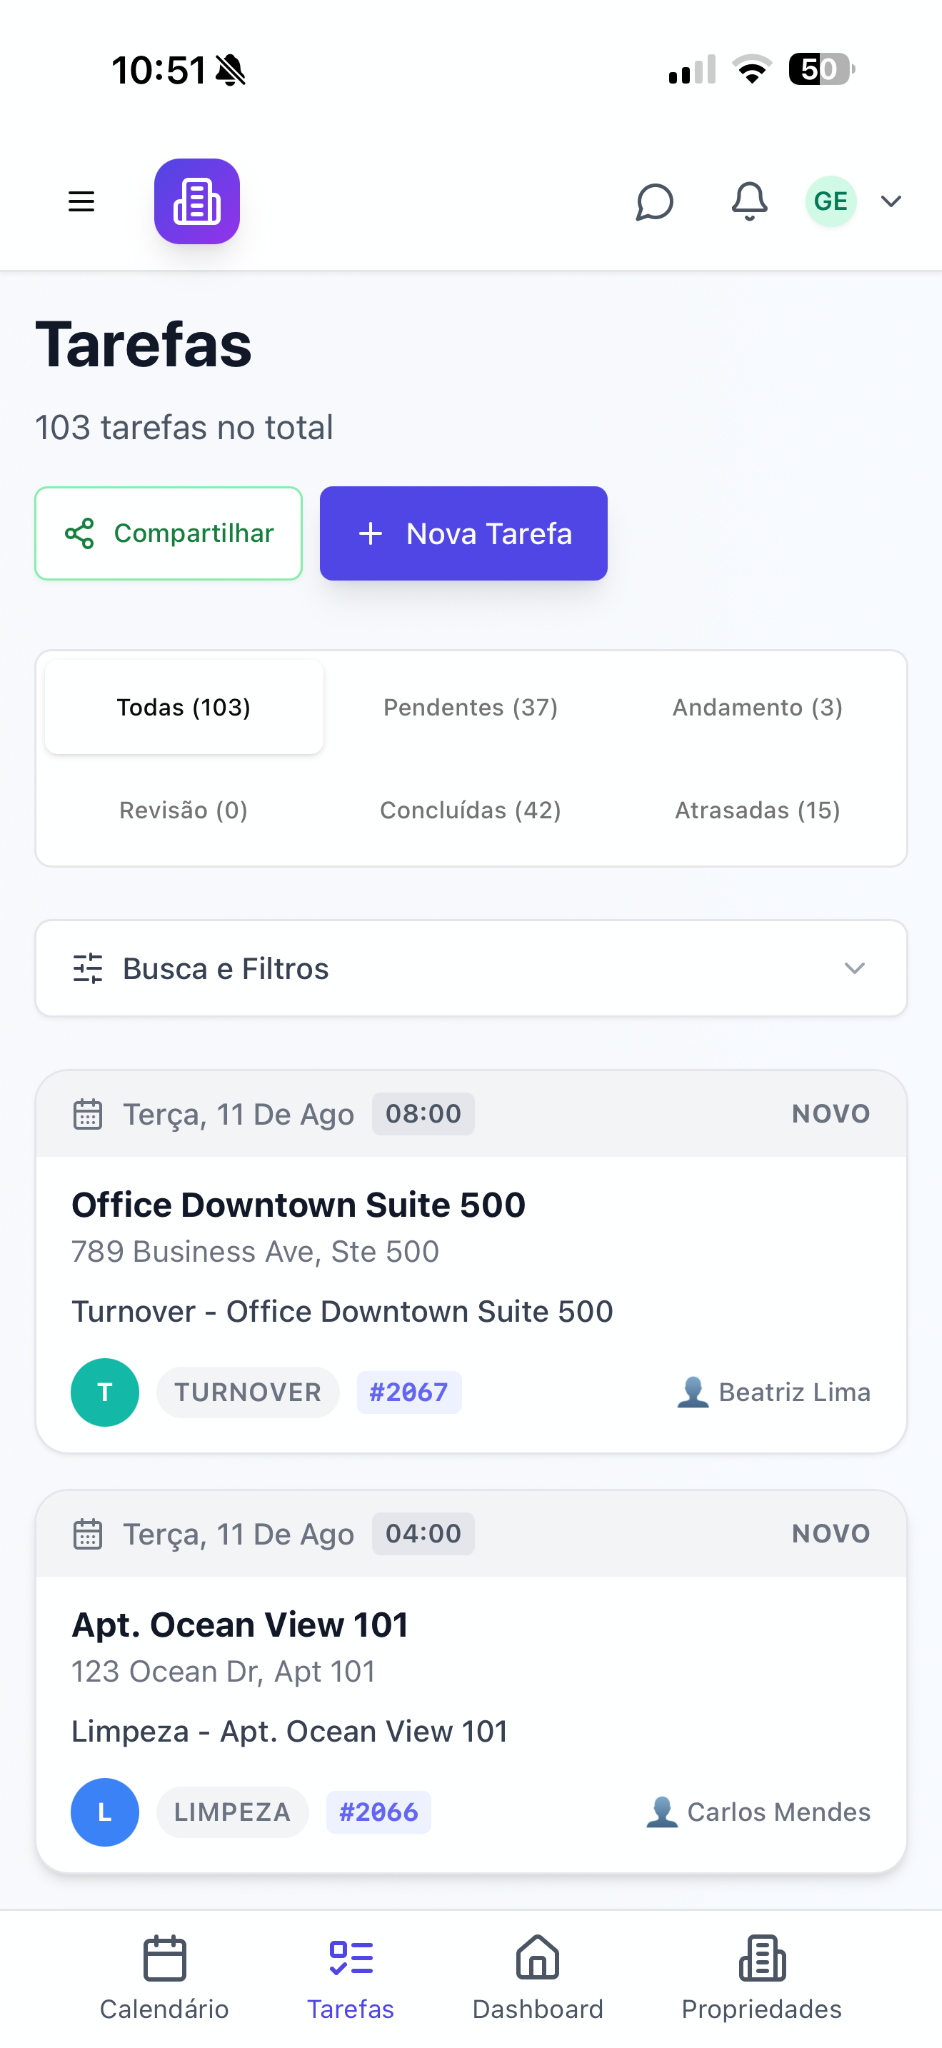Click NOVO status on Office Downtown task

tap(831, 1114)
